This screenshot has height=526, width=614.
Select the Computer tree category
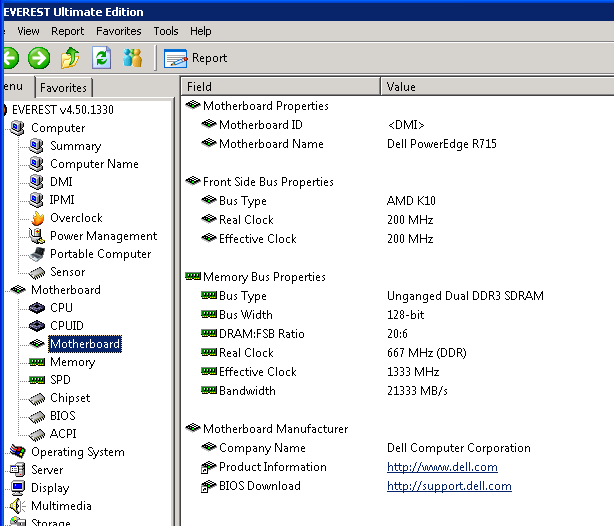point(58,128)
